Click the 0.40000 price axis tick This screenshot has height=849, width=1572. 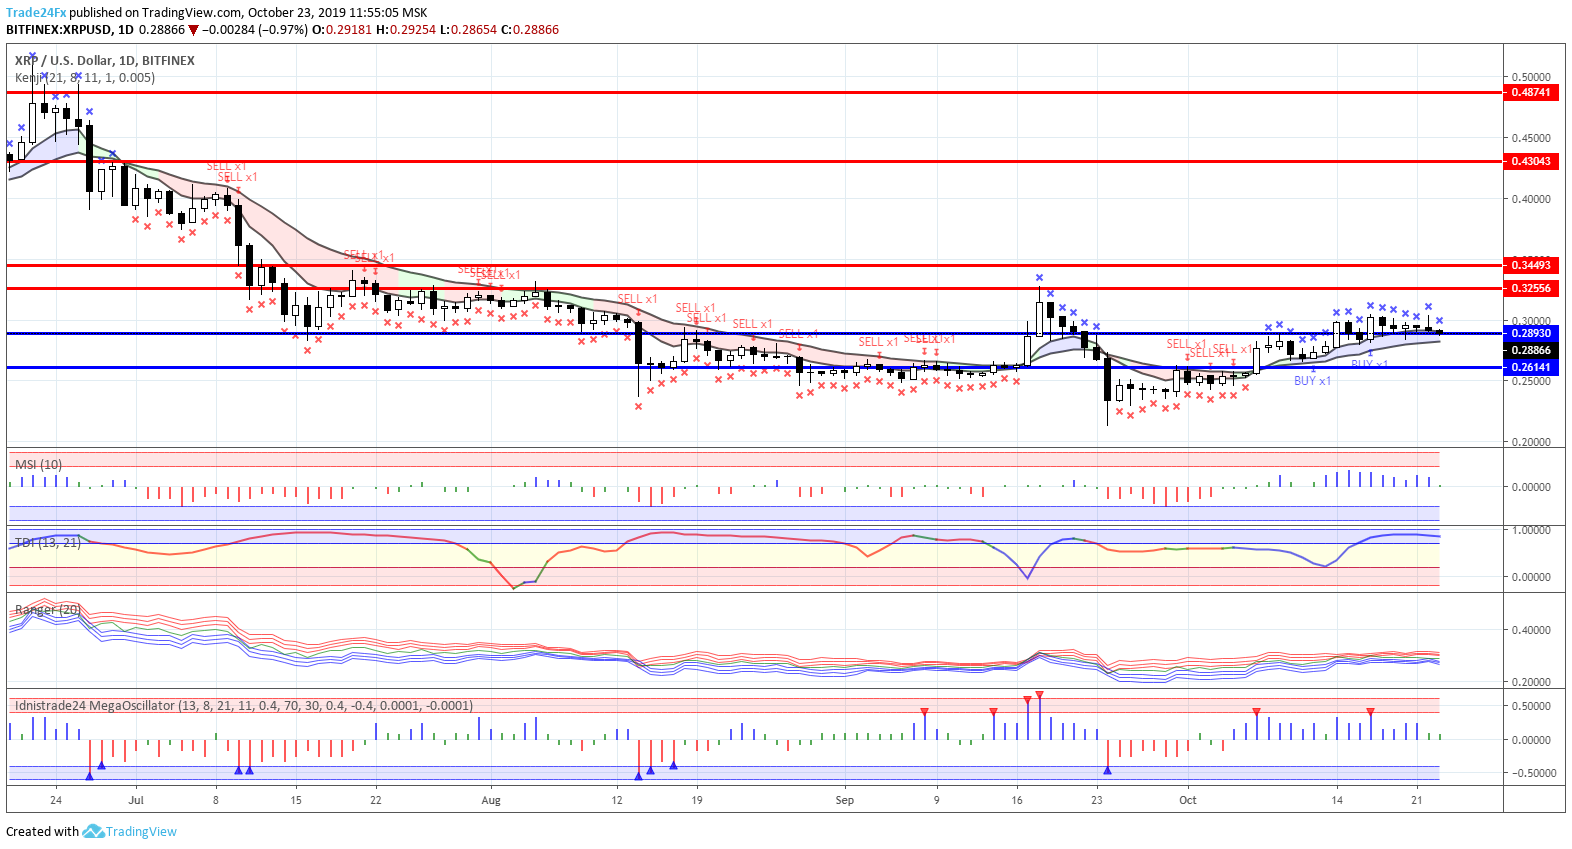1531,199
